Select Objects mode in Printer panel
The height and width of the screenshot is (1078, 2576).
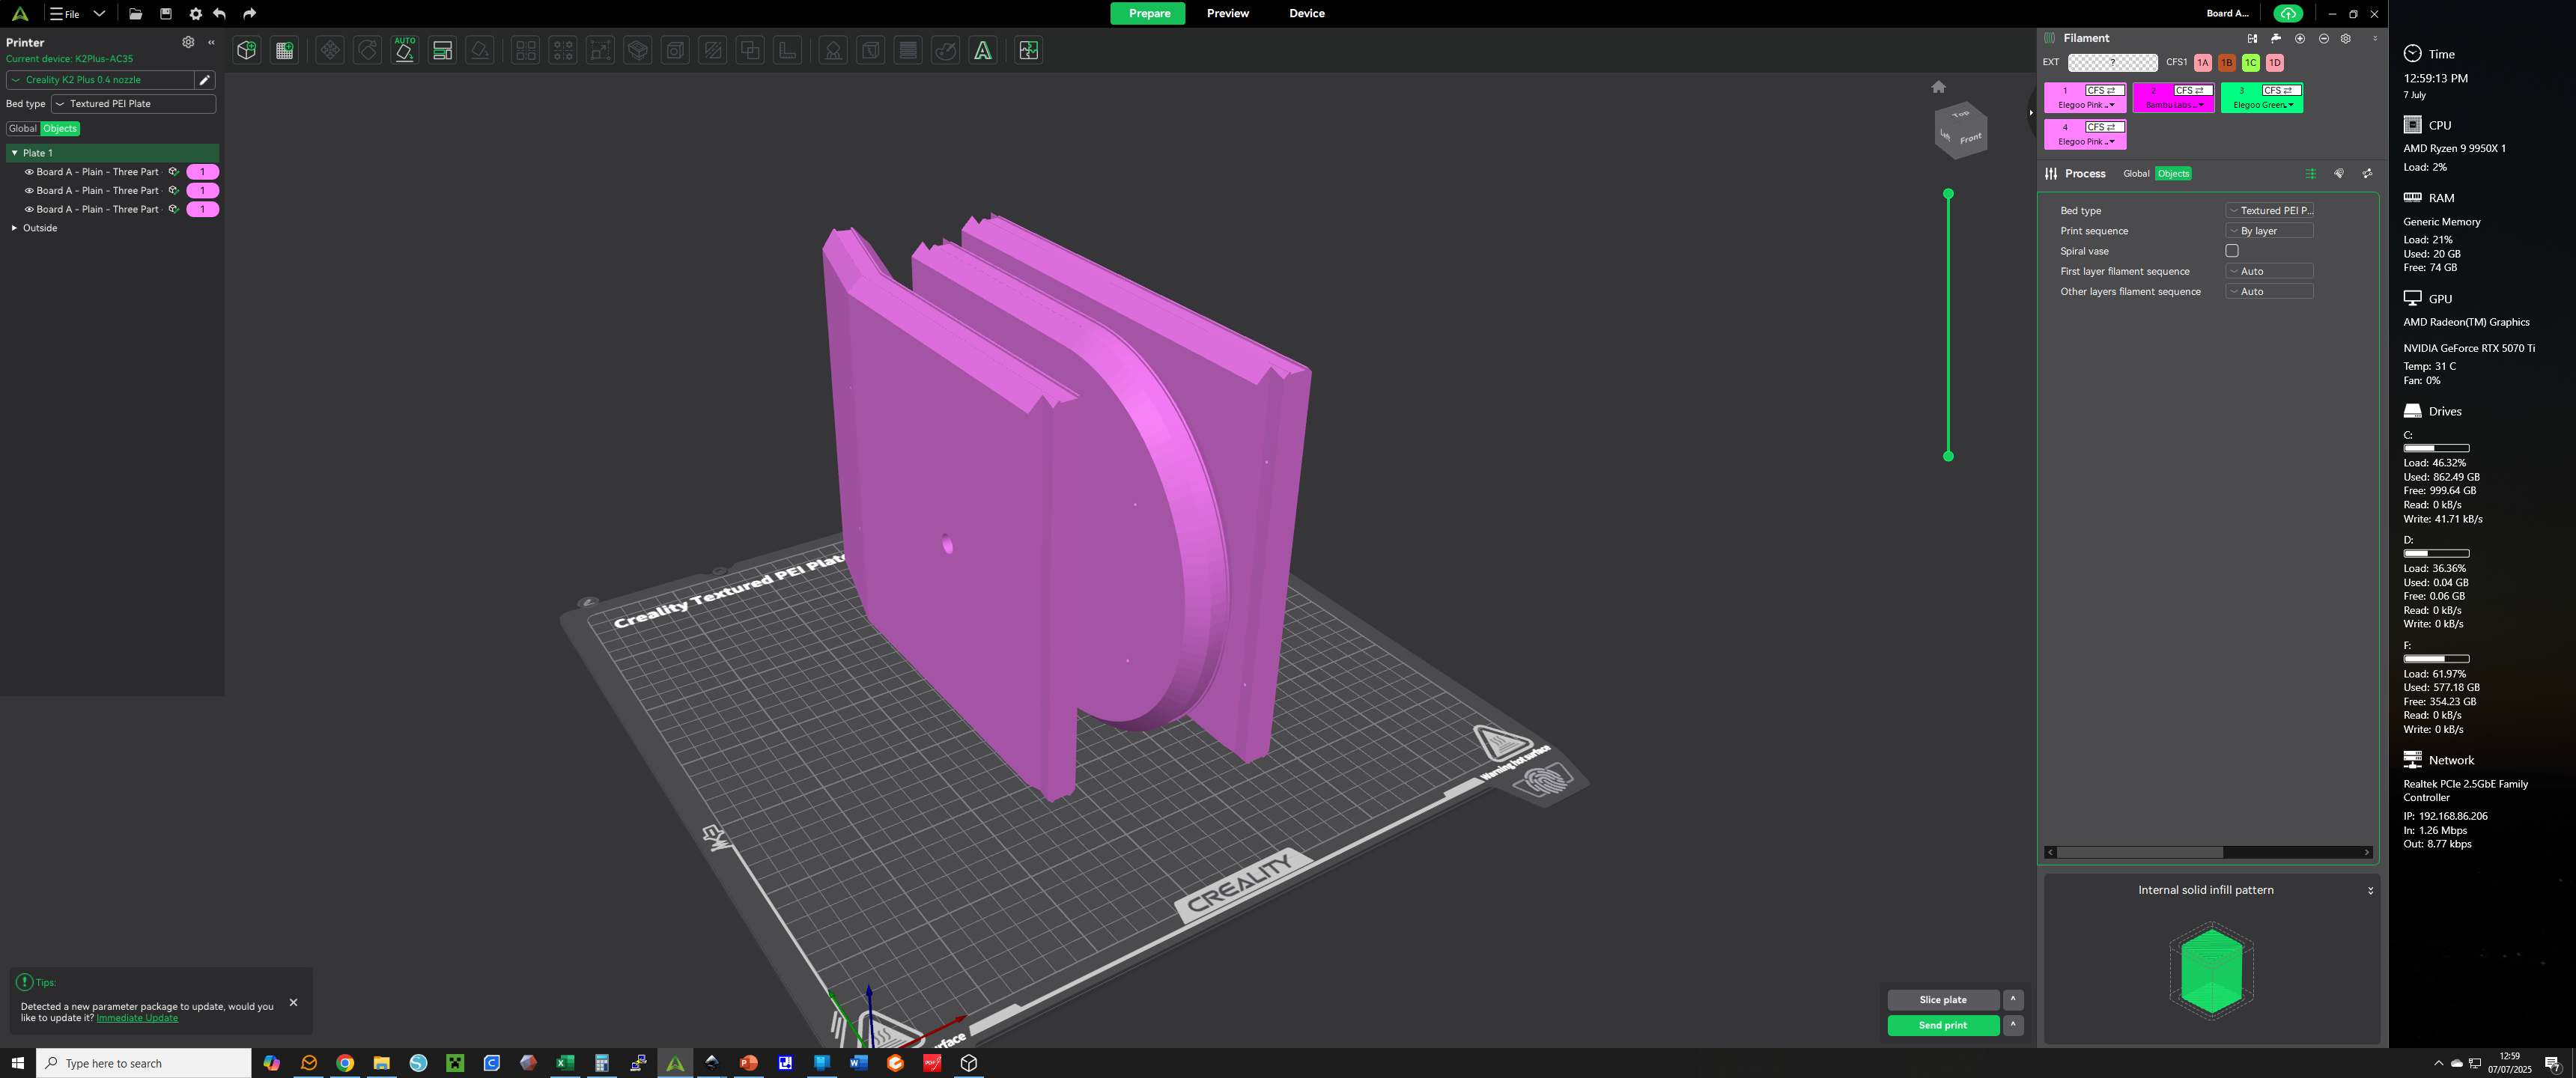click(60, 128)
